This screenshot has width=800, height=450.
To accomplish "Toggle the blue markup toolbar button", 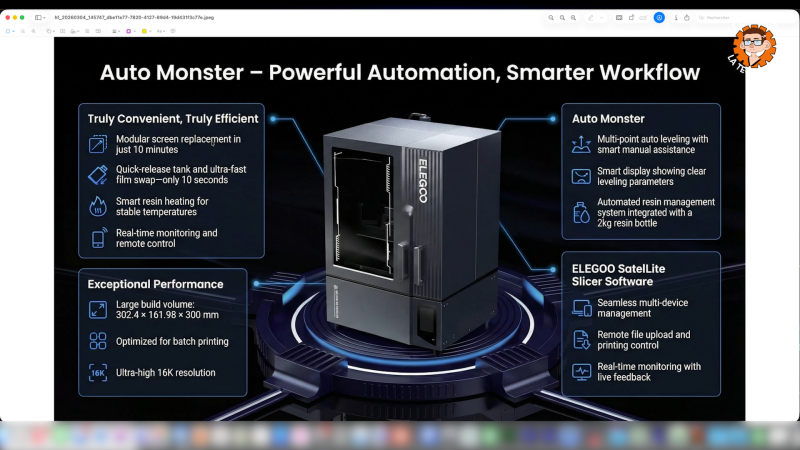I will point(659,17).
